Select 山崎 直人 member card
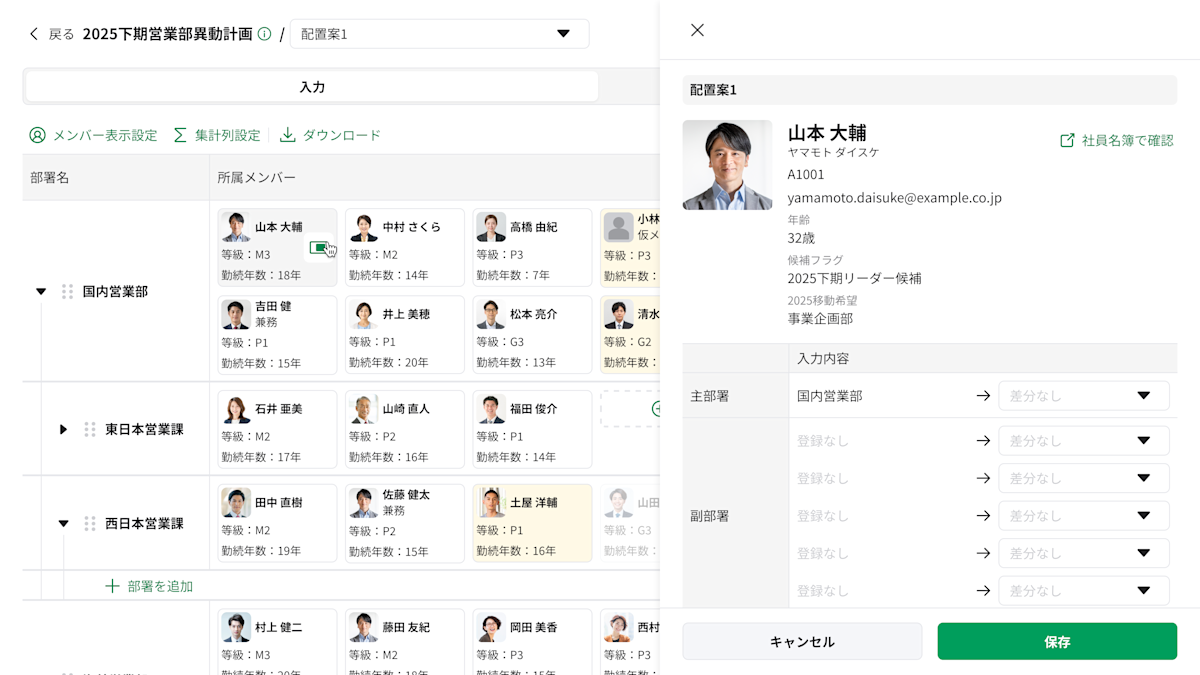The width and height of the screenshot is (1200, 675). [x=405, y=429]
